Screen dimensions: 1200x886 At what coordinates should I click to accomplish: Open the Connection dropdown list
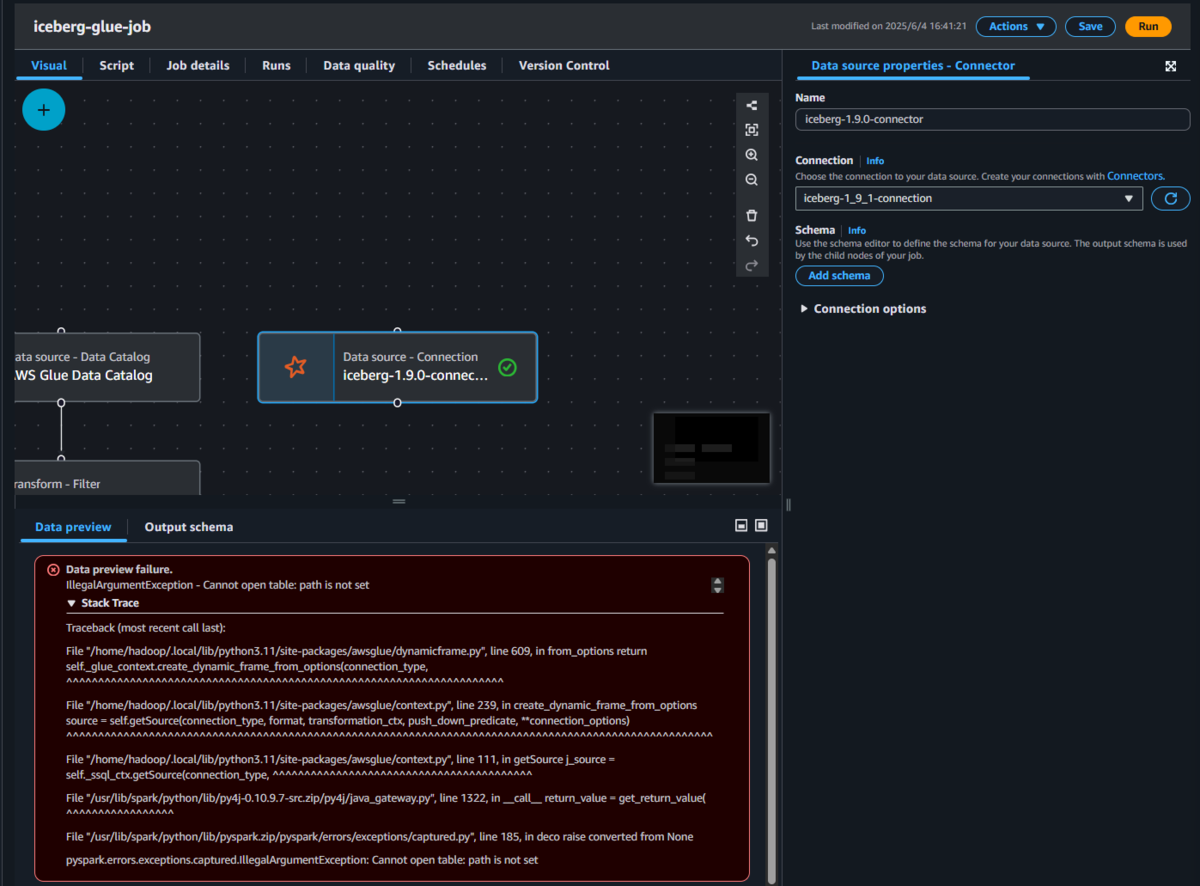point(969,198)
